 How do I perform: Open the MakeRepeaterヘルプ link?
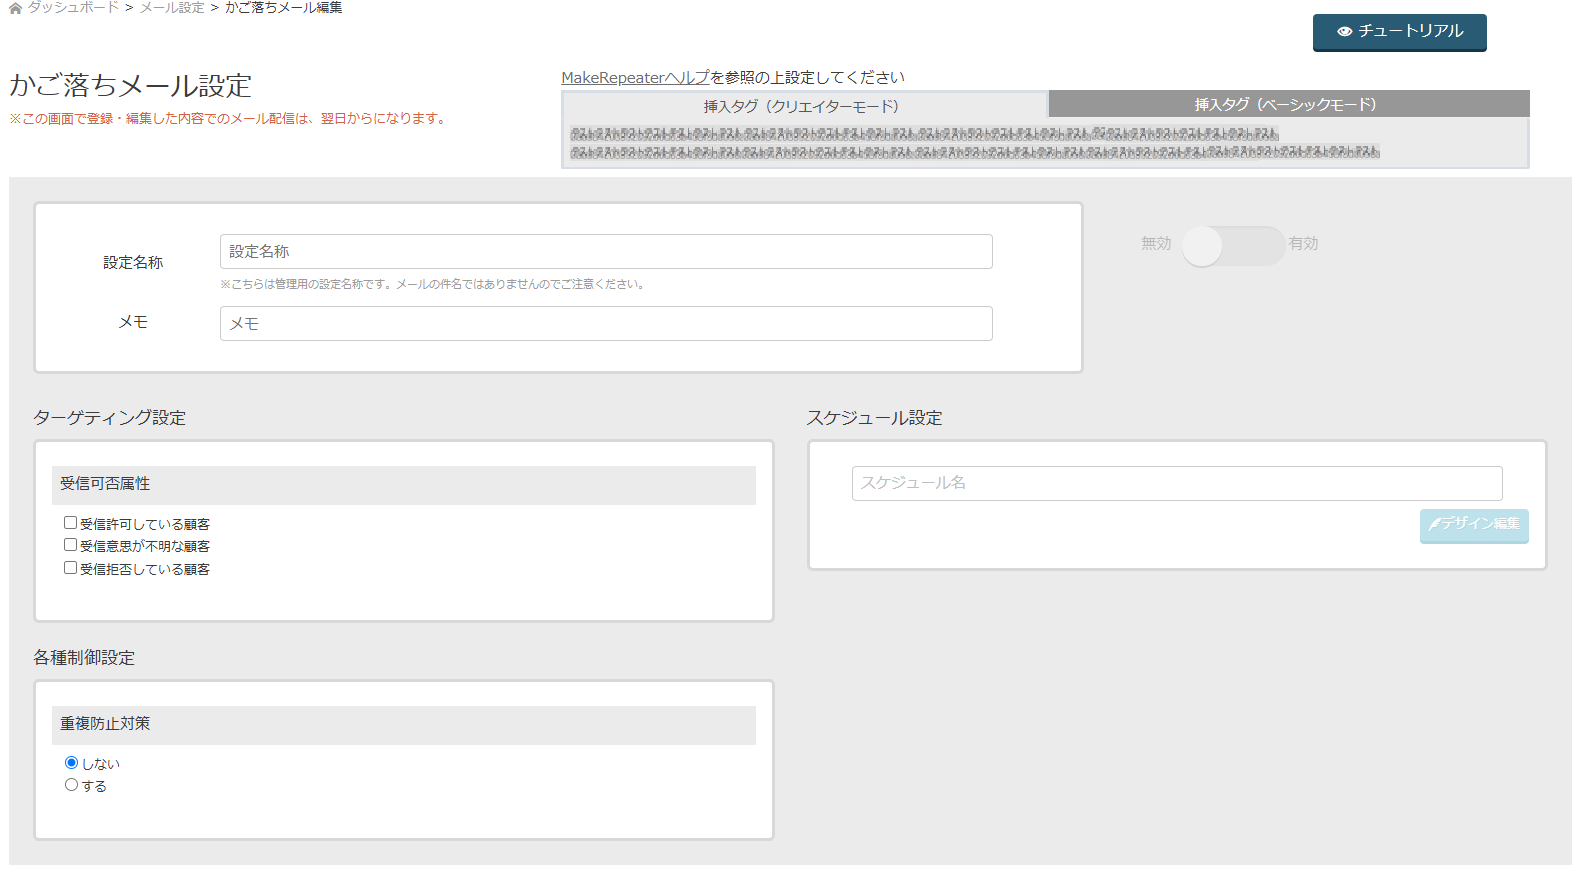pyautogui.click(x=635, y=78)
